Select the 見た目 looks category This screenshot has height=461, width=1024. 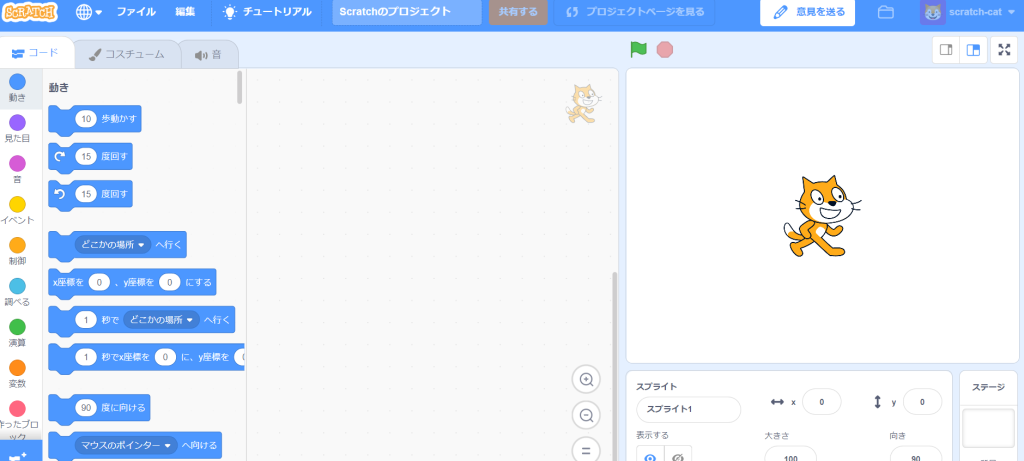[x=18, y=129]
